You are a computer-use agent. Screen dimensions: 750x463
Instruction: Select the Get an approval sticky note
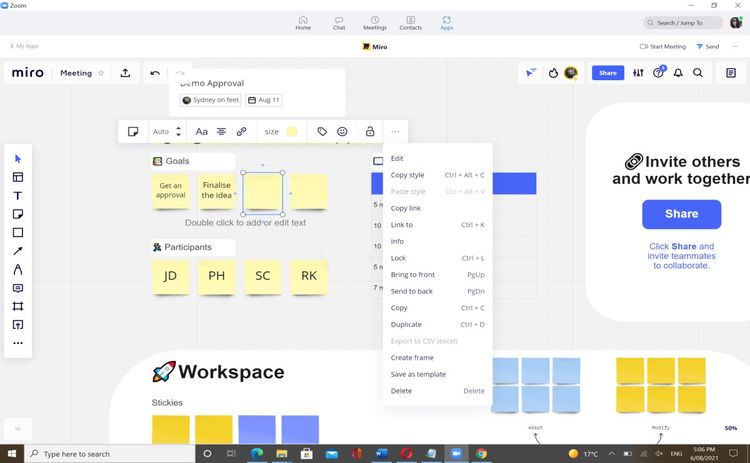pos(170,190)
